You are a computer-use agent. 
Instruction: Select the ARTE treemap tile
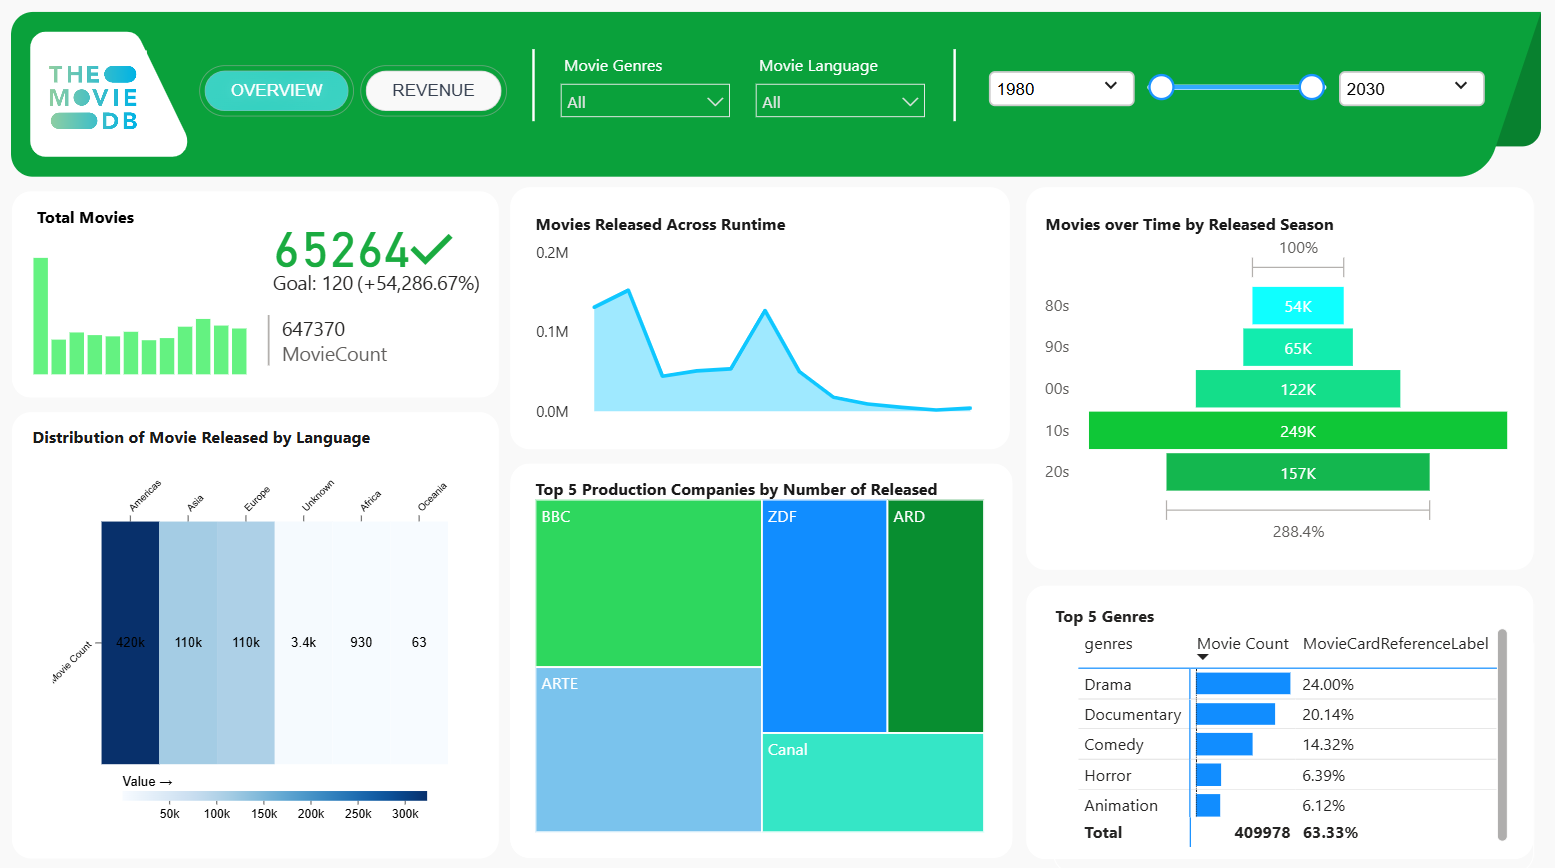point(648,749)
